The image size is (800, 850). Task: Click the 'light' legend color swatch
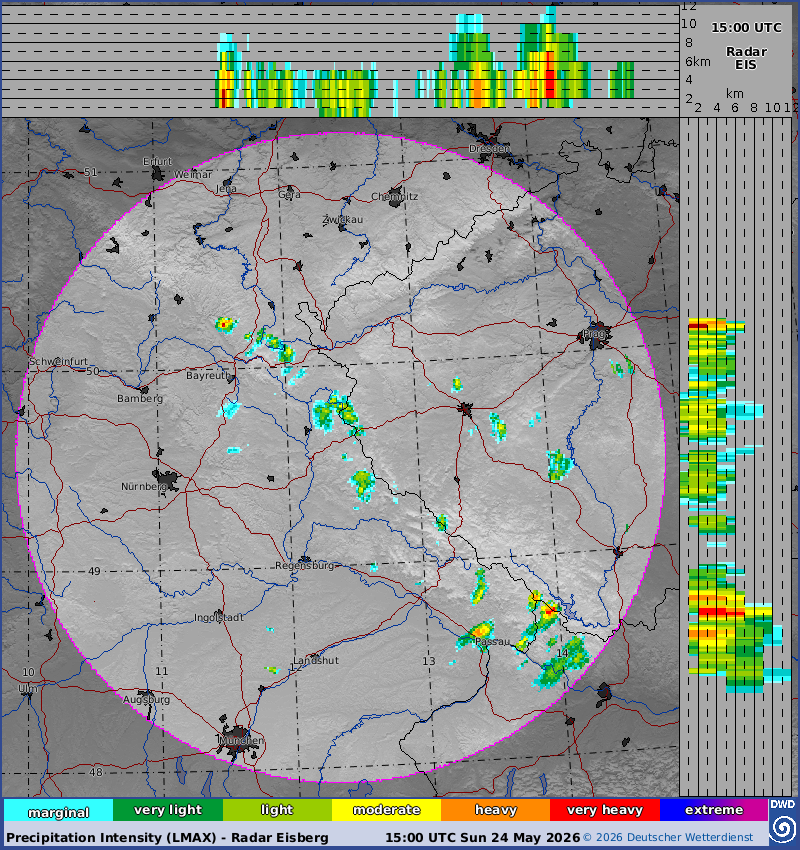277,811
